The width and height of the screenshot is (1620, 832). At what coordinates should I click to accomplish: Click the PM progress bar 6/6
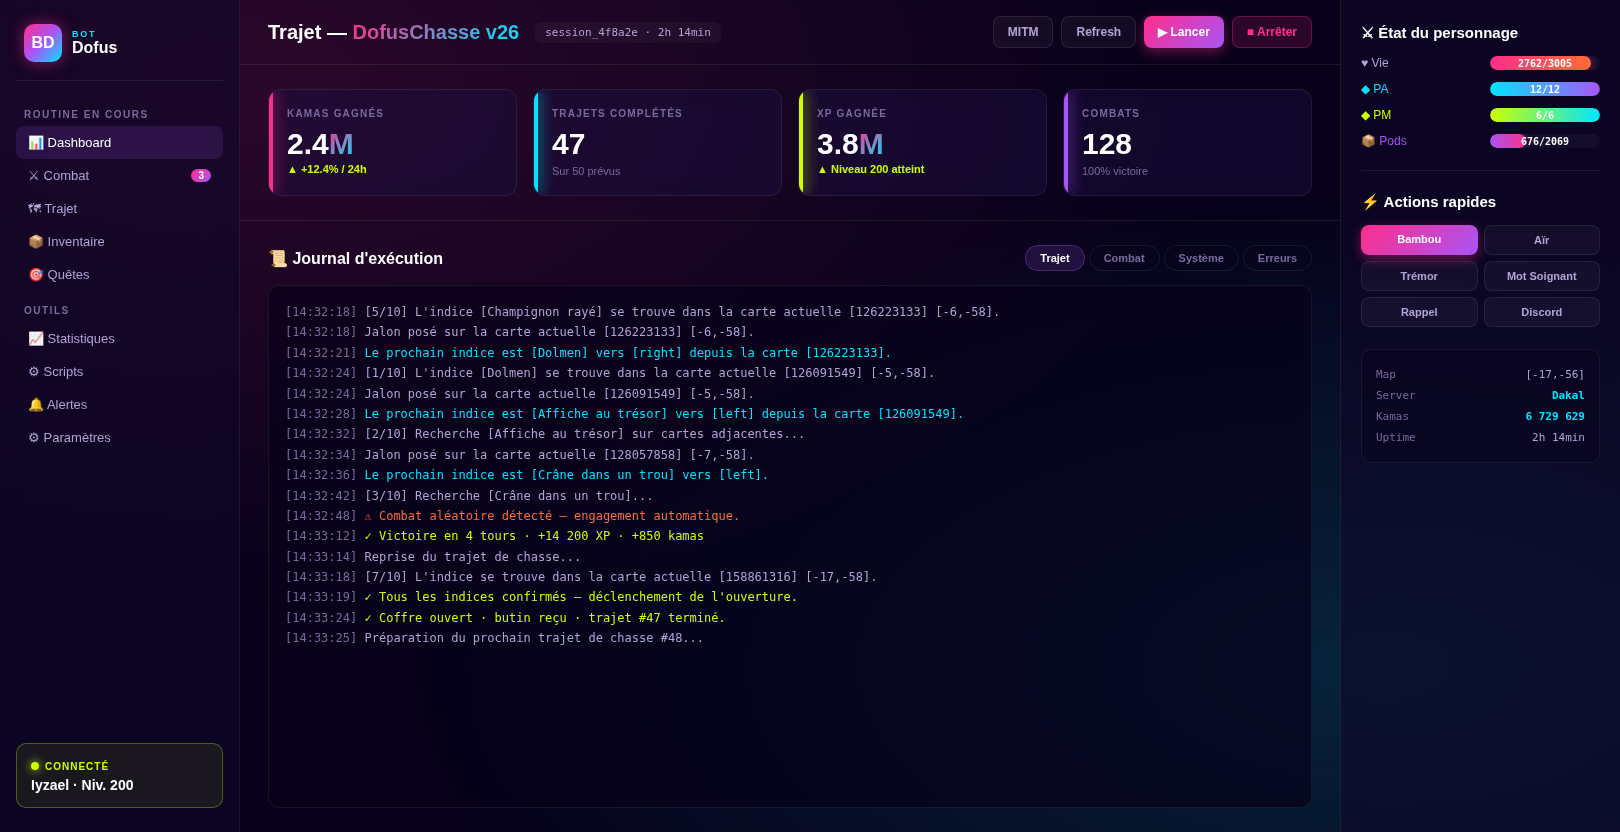pos(1545,115)
